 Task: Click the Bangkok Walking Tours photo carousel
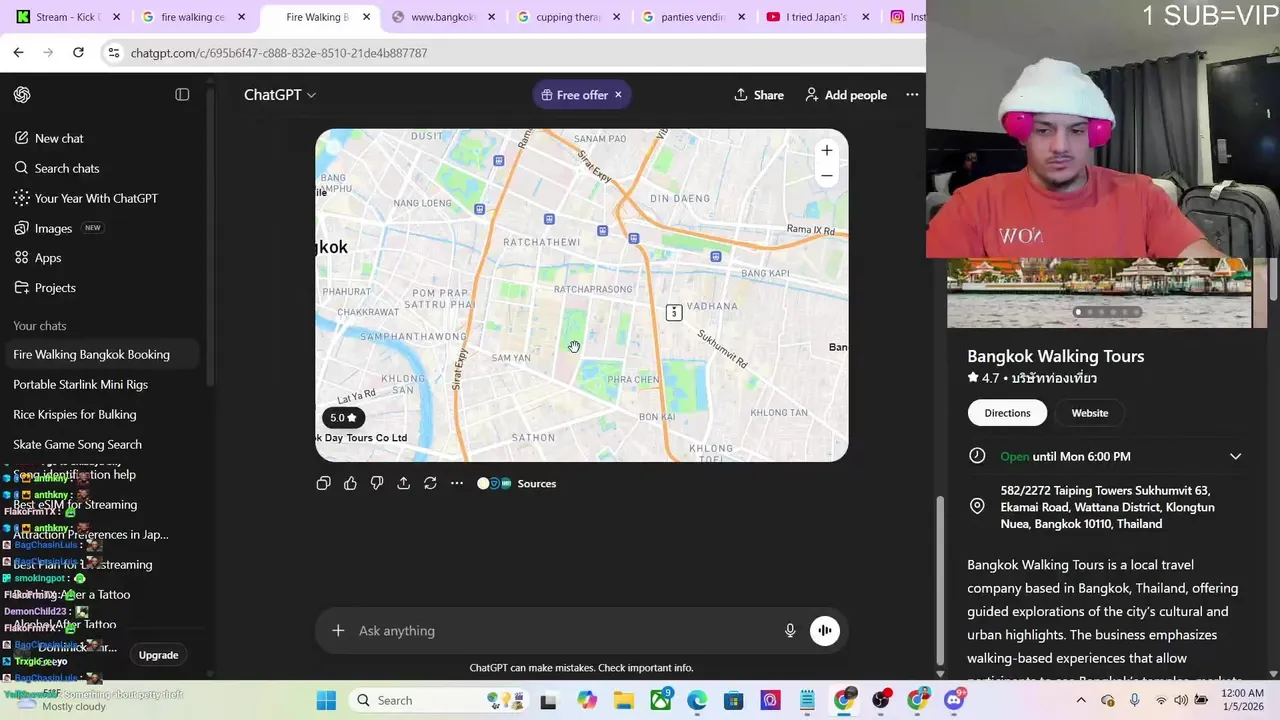1099,292
